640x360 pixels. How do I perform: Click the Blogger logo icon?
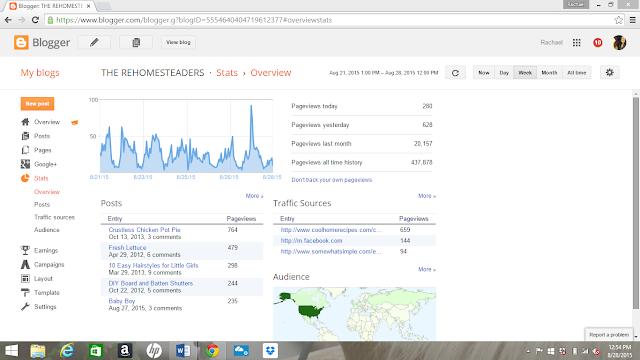[21, 42]
